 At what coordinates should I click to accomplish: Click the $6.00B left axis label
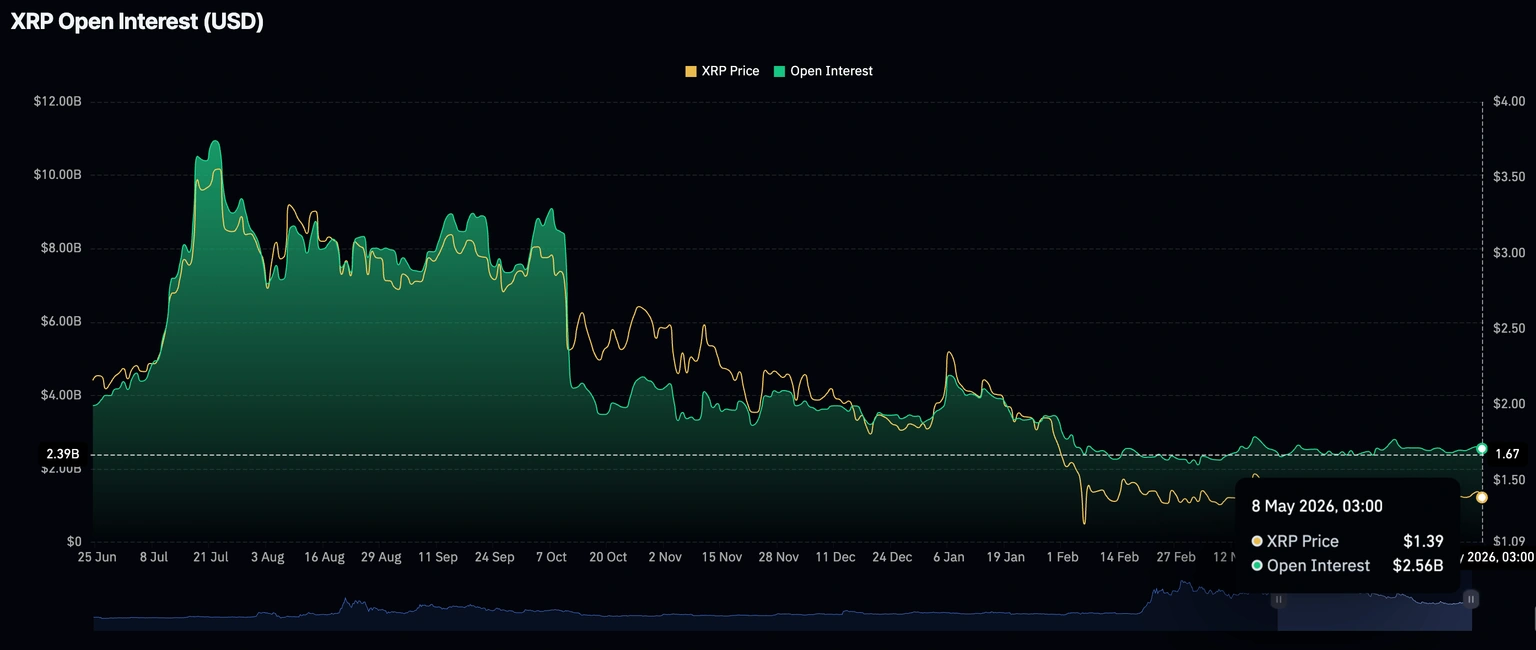point(60,322)
